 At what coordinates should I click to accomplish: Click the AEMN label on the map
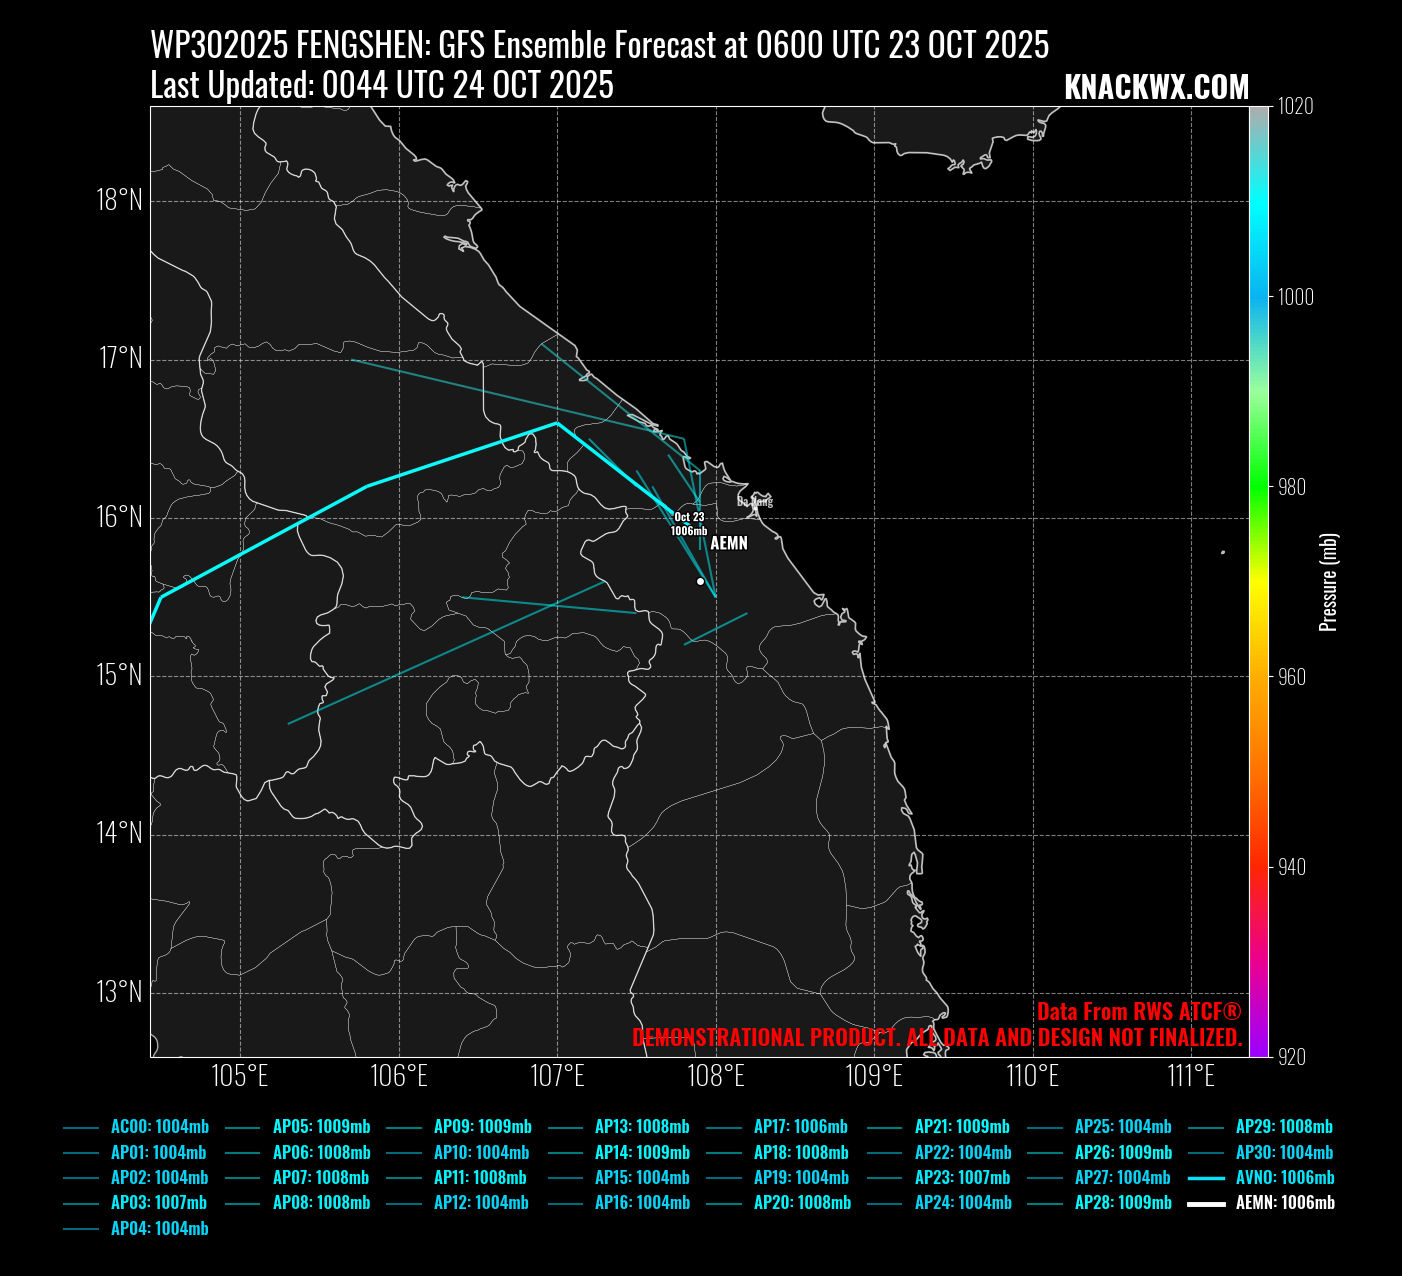(729, 543)
